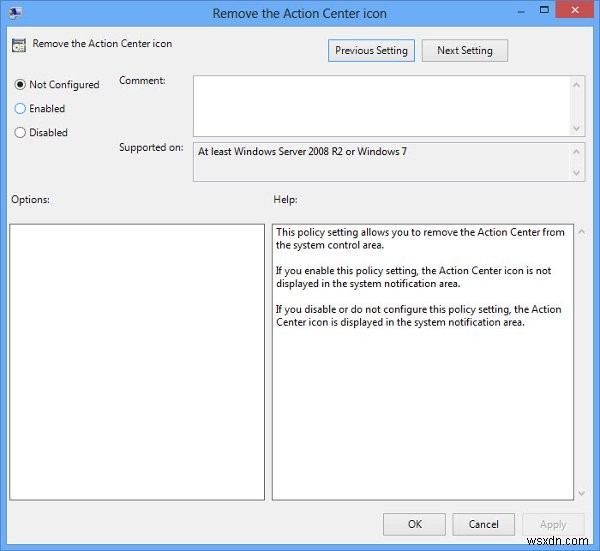Image resolution: width=600 pixels, height=551 pixels.
Task: Click the 'Remove the Action Center icon' heading text
Action: pyautogui.click(x=102, y=44)
